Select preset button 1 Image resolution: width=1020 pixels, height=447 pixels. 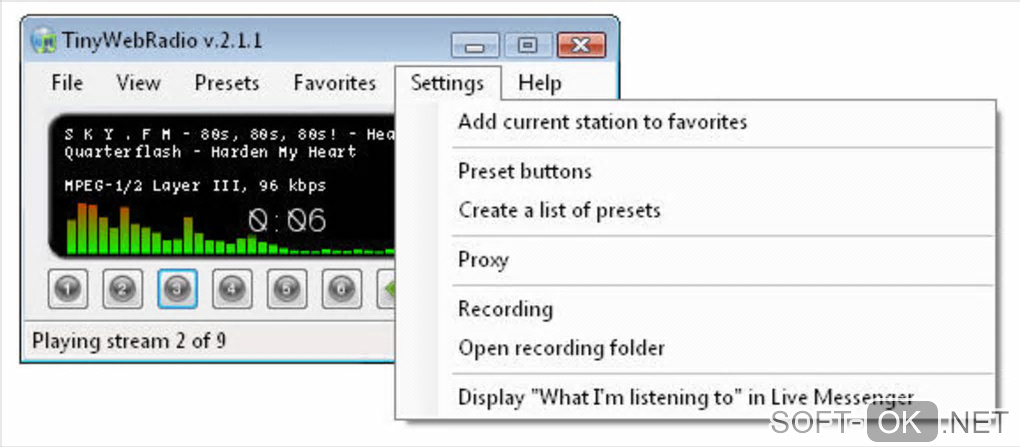(x=68, y=288)
